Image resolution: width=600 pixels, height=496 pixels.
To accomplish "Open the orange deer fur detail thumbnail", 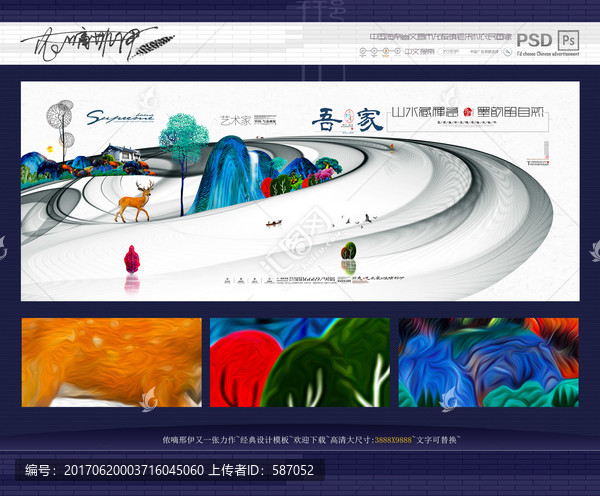I will 112,362.
